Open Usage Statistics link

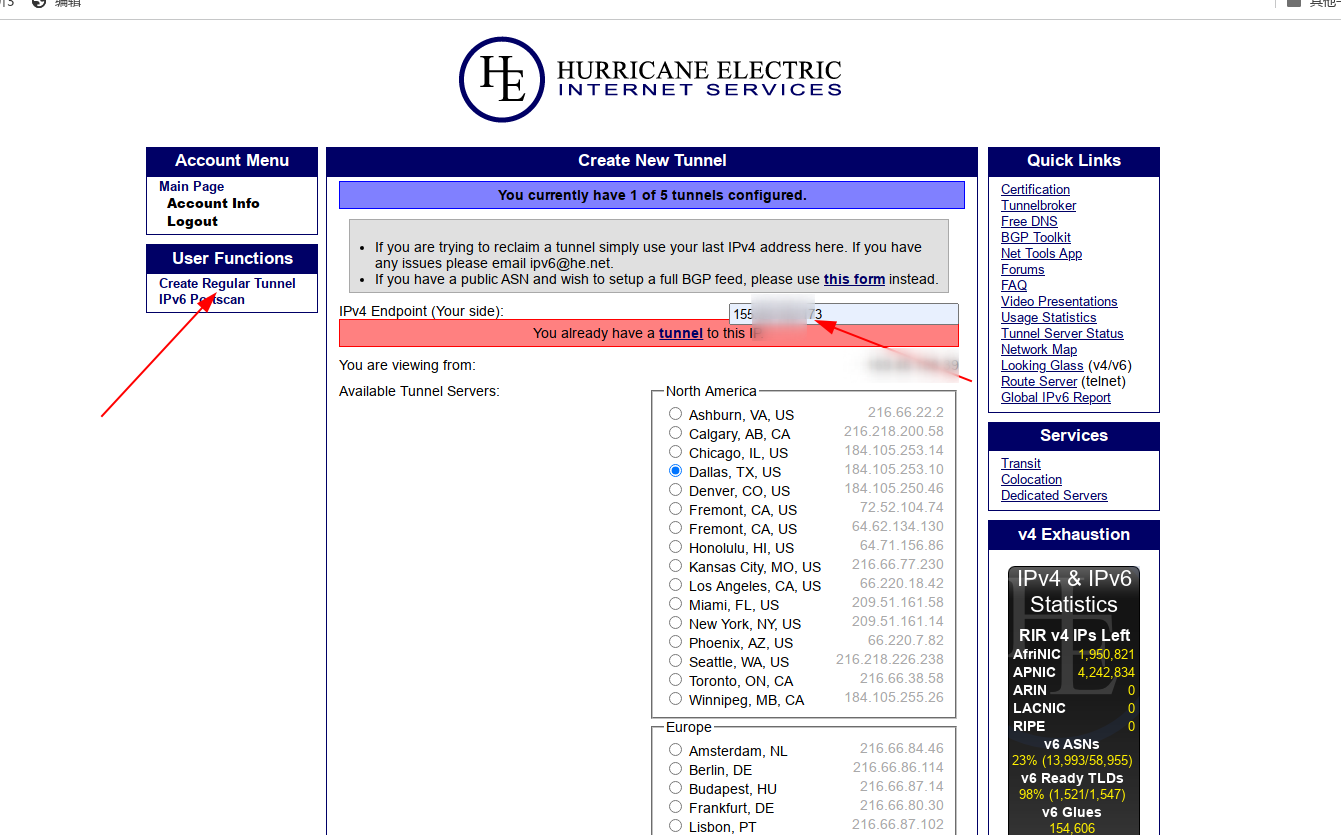coord(1048,317)
